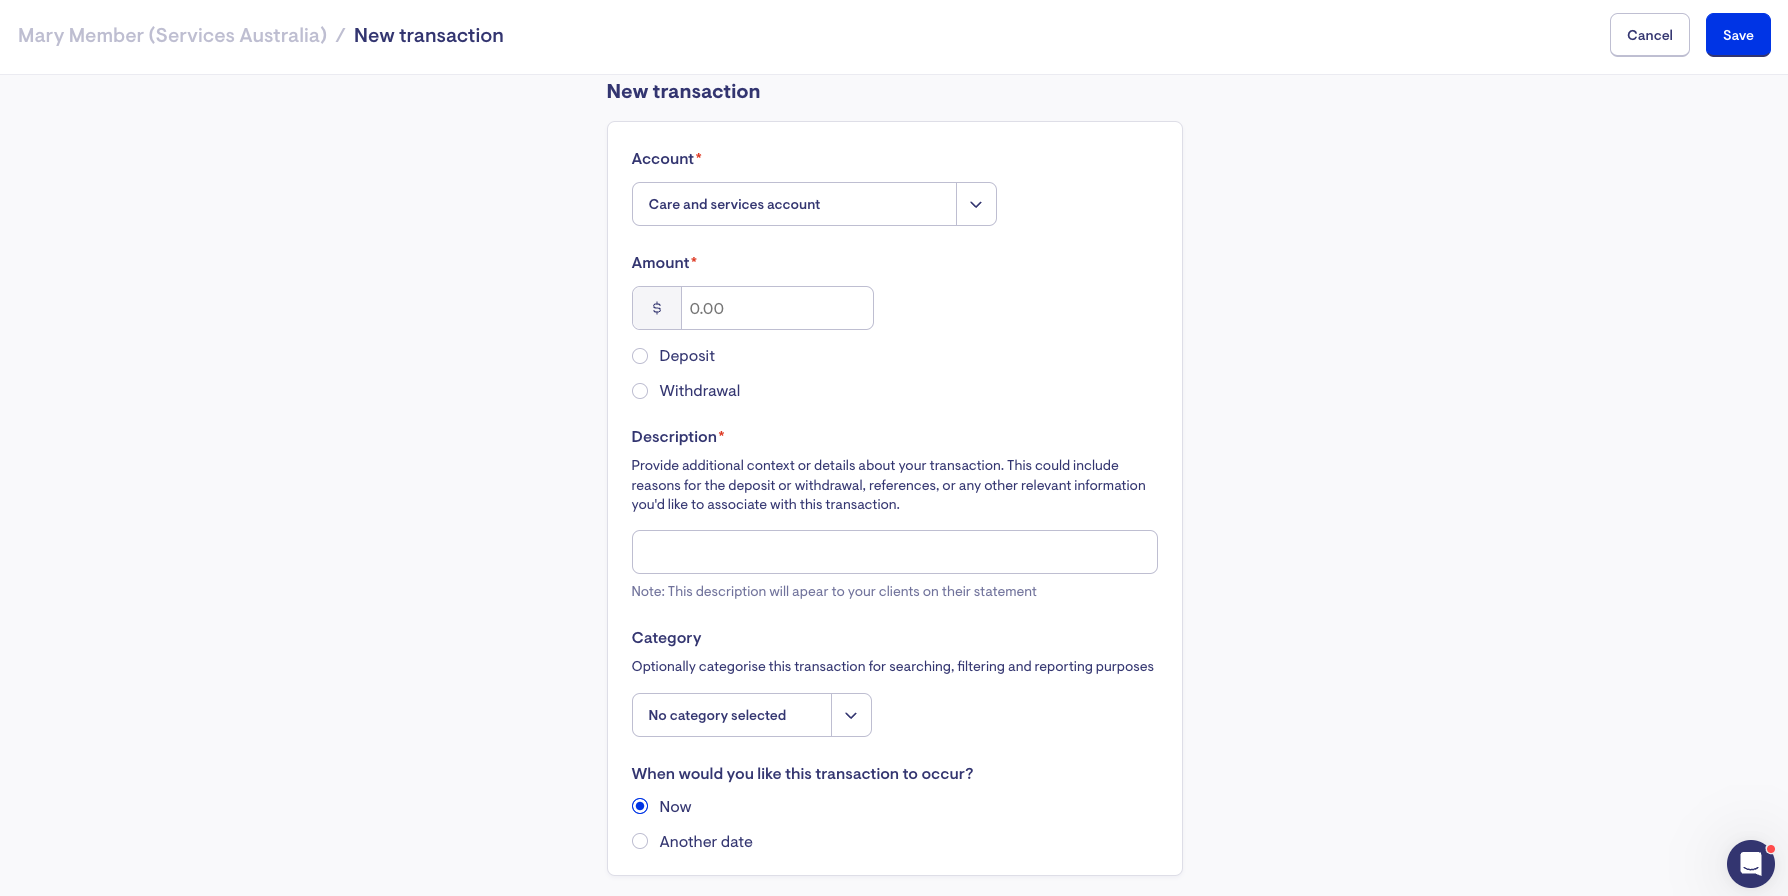Select the Now timing option

coord(640,807)
